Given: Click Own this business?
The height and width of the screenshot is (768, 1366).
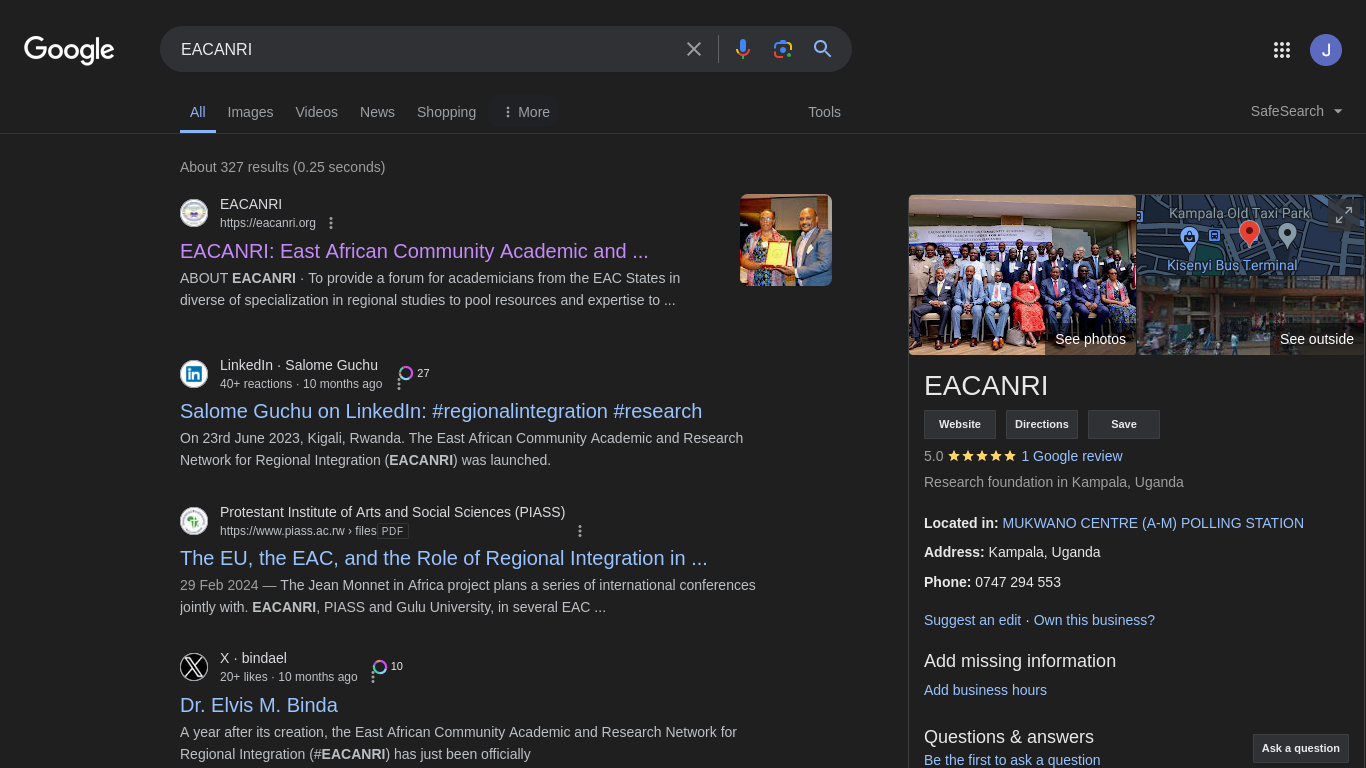Looking at the screenshot, I should 1094,620.
